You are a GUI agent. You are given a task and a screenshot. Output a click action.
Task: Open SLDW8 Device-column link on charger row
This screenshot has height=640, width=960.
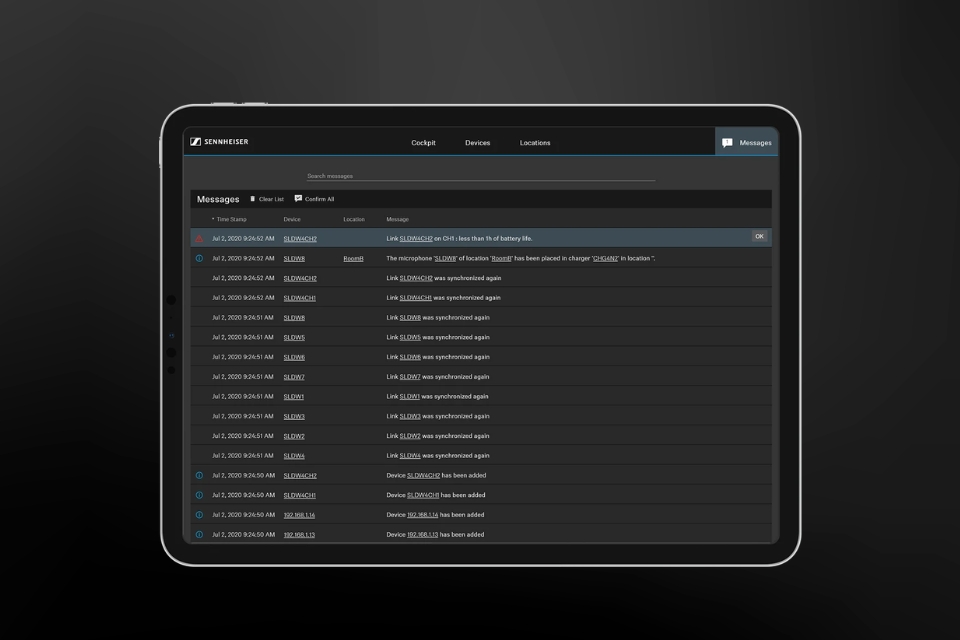pyautogui.click(x=294, y=258)
